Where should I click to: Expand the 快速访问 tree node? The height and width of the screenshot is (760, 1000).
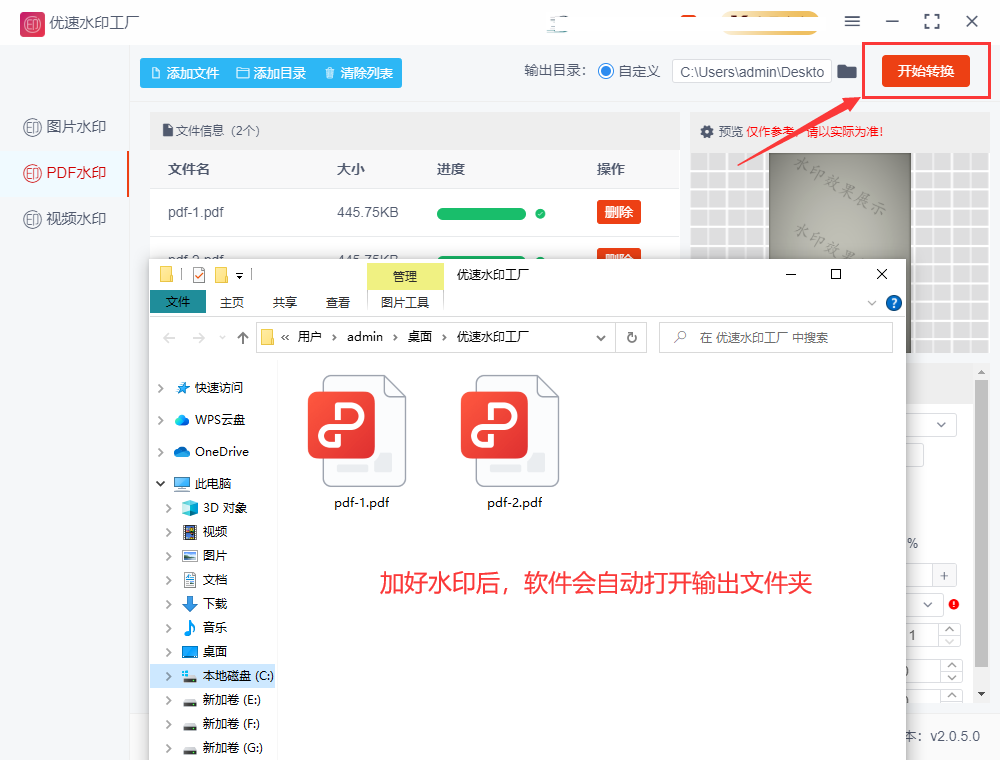161,388
